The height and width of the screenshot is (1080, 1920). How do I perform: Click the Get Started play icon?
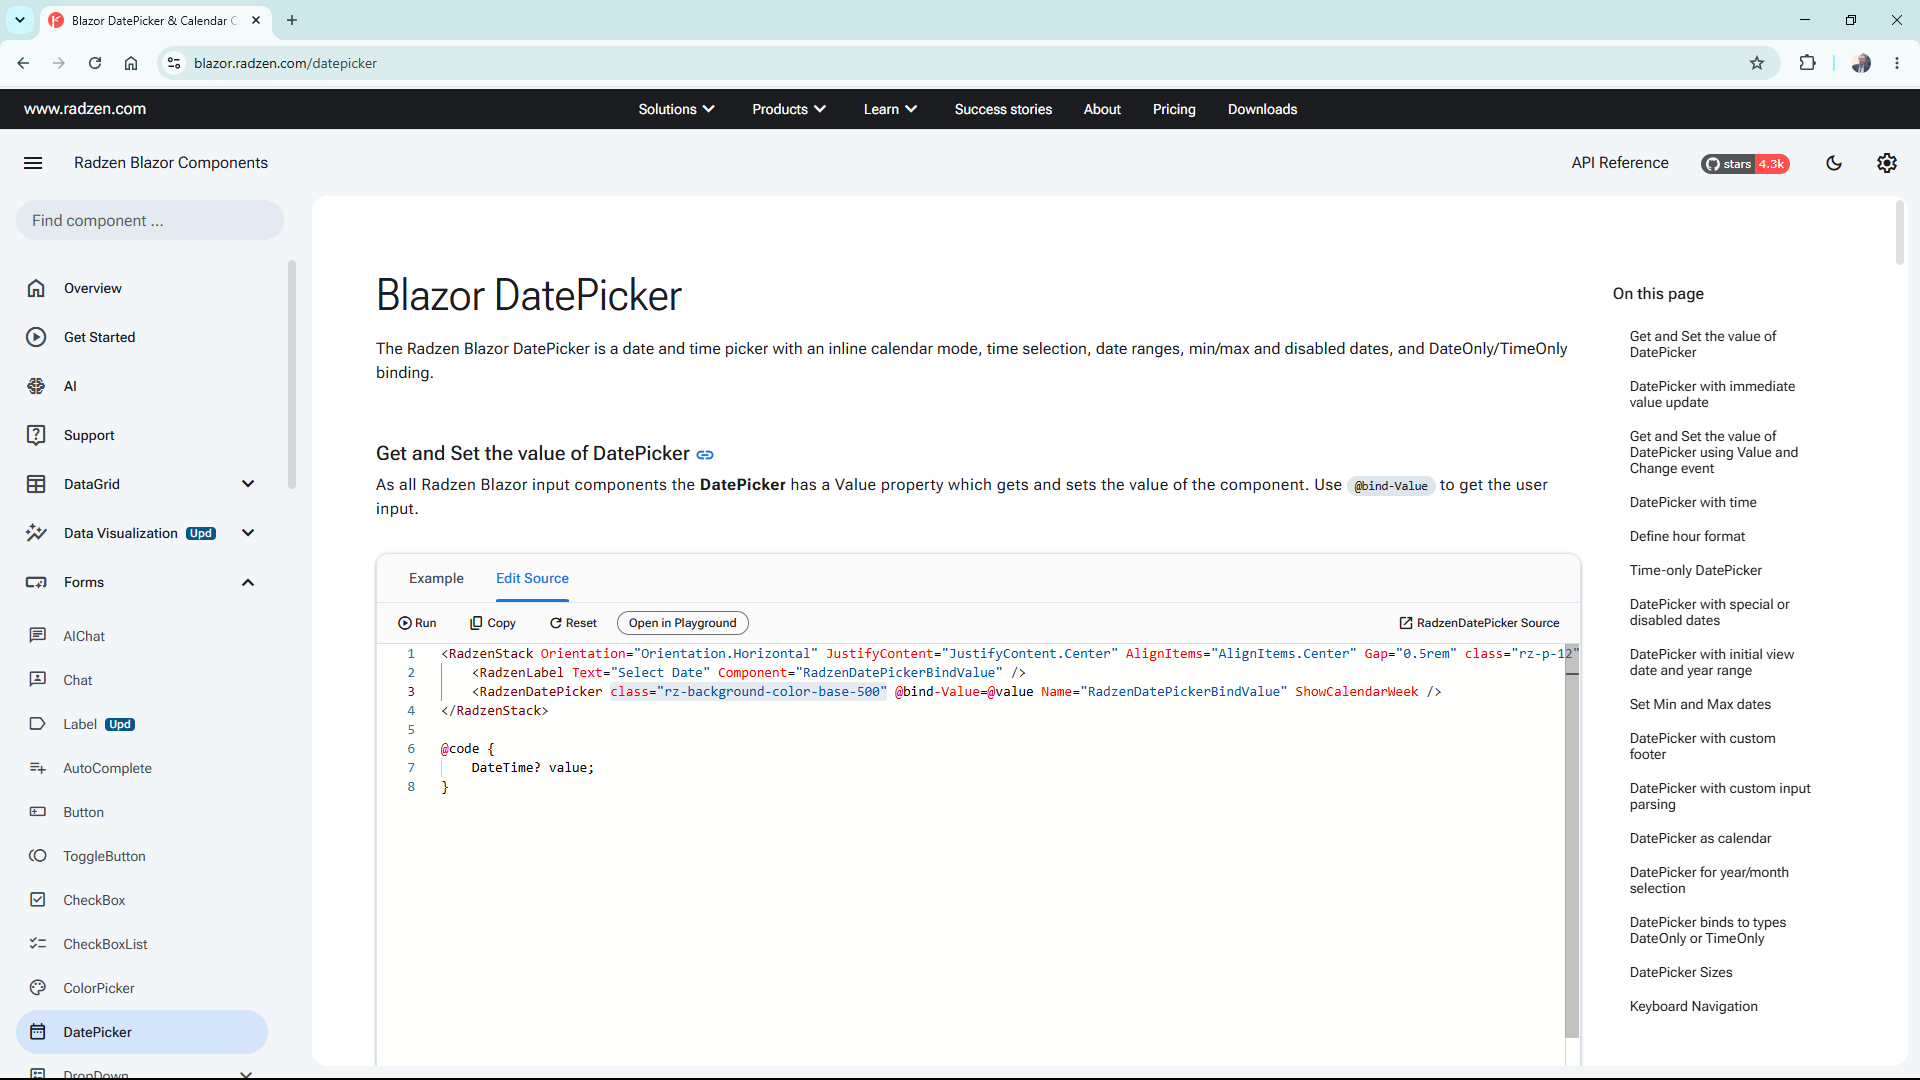36,337
